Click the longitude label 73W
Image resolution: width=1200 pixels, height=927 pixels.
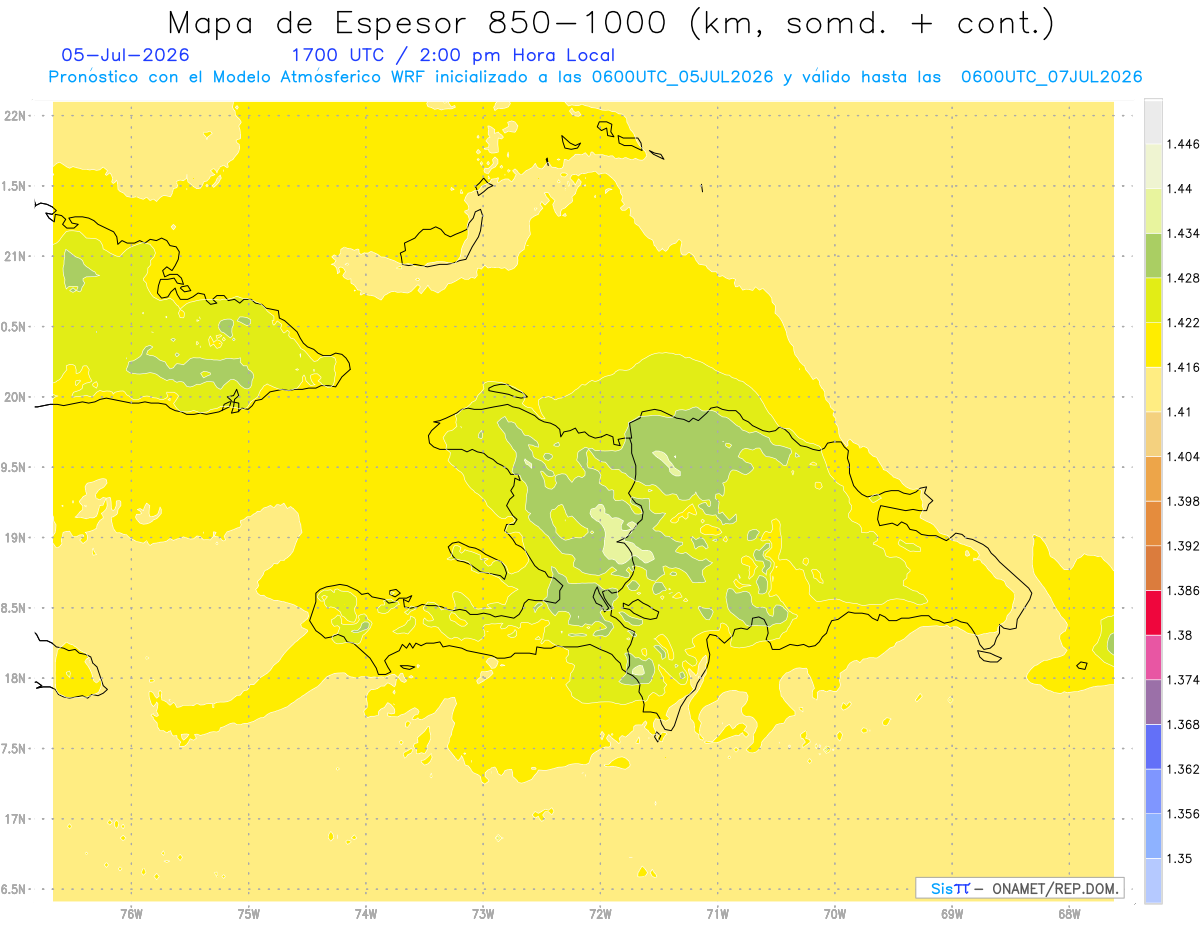pos(483,913)
